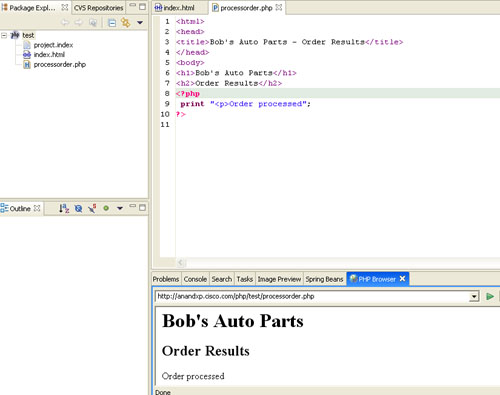Open the Spring Beans tab
This screenshot has height=395, width=500.
324,279
